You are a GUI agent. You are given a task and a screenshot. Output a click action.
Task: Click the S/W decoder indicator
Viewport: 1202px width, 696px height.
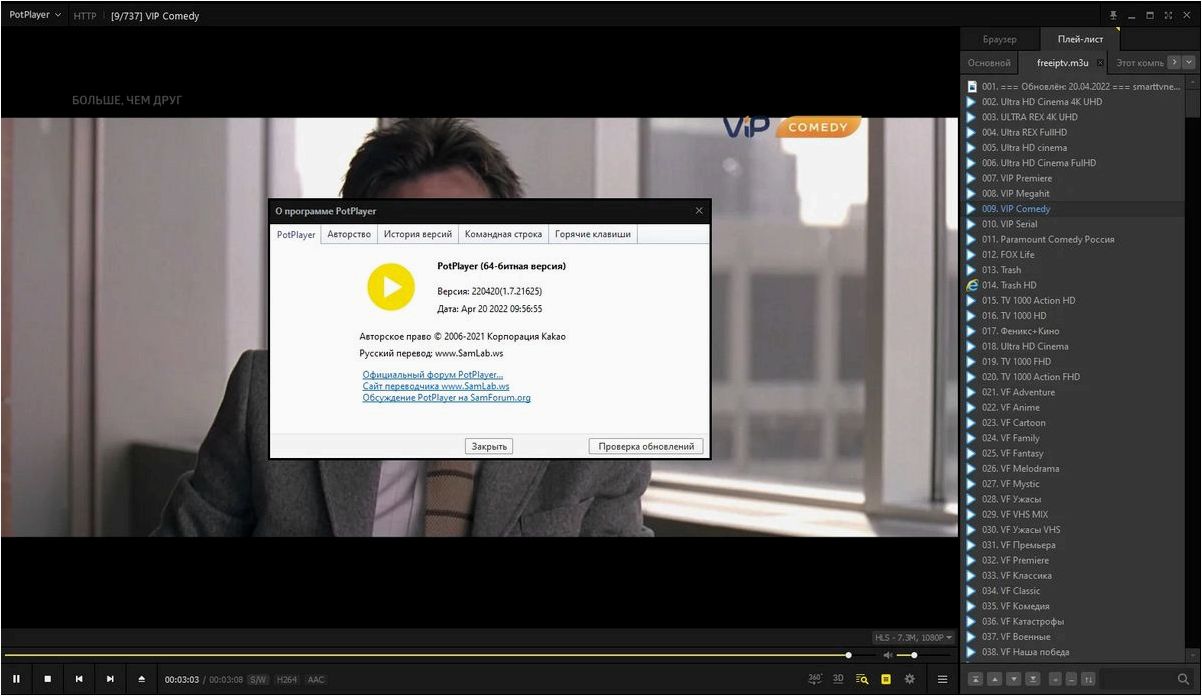point(258,680)
